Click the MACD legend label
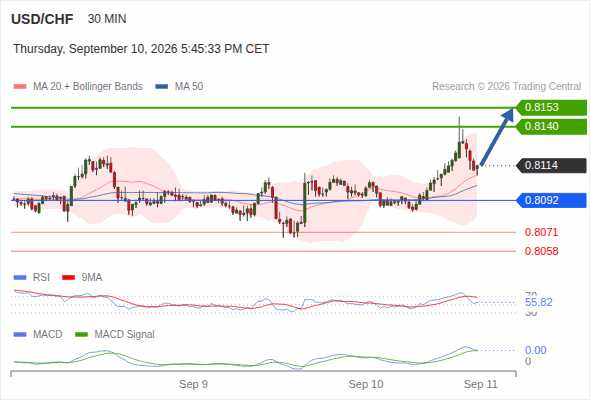This screenshot has width=590, height=400. click(x=47, y=335)
